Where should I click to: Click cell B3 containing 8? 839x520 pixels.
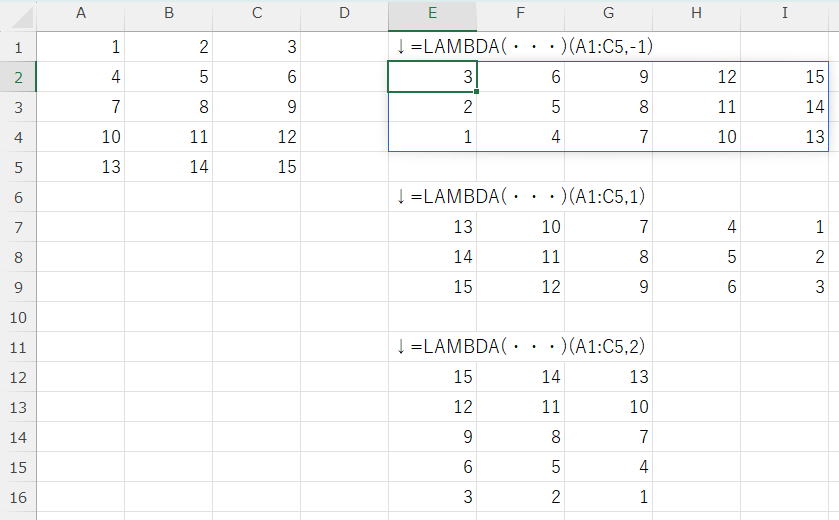168,107
